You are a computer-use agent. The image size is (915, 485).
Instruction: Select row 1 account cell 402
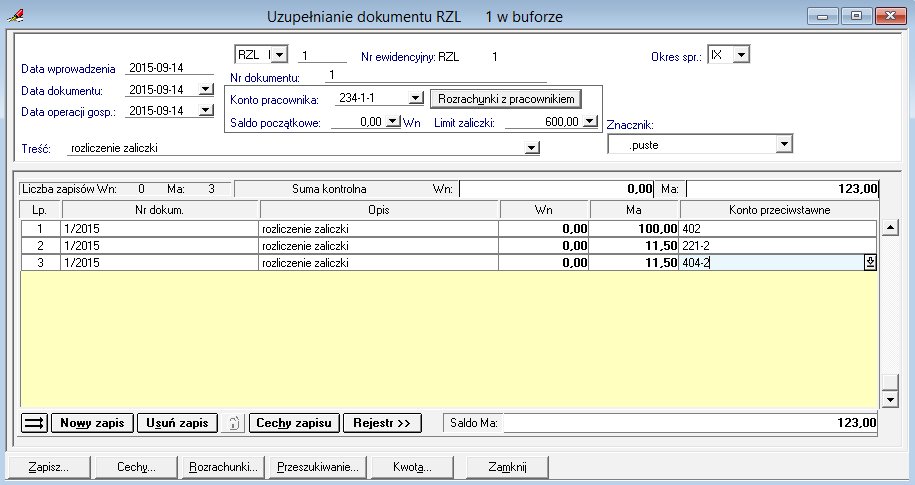click(778, 228)
